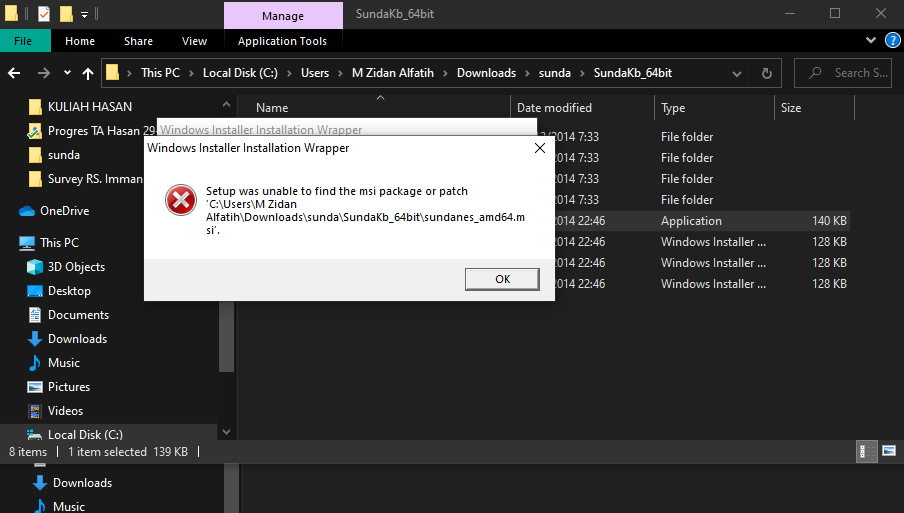
Task: Open the Music folder icon in sidebar
Action: [34, 363]
